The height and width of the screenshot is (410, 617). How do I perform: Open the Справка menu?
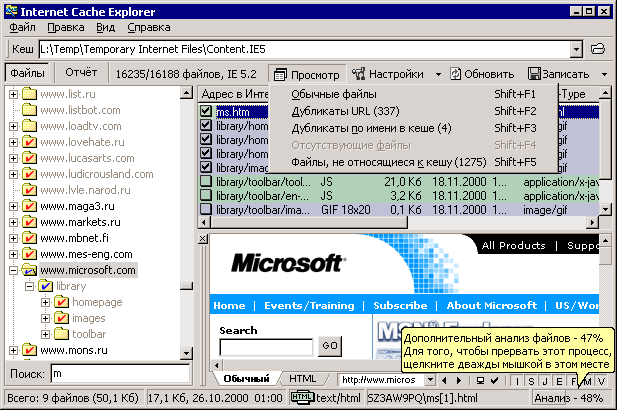coord(149,28)
